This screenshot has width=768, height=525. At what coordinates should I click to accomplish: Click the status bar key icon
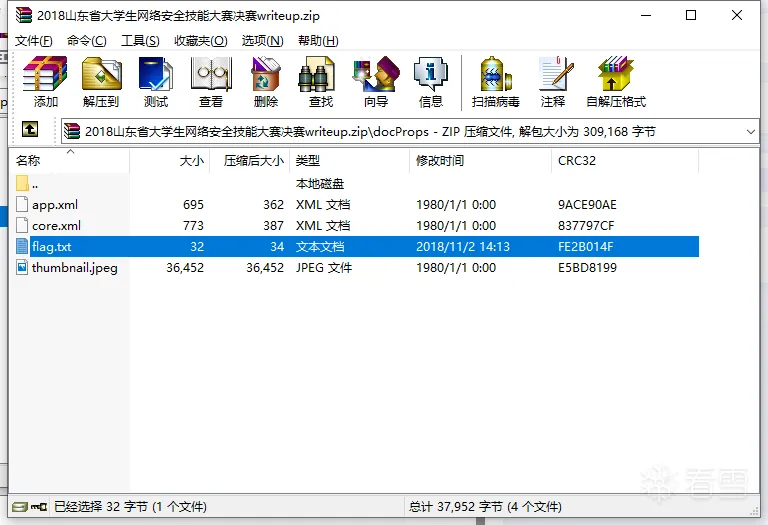(39, 506)
